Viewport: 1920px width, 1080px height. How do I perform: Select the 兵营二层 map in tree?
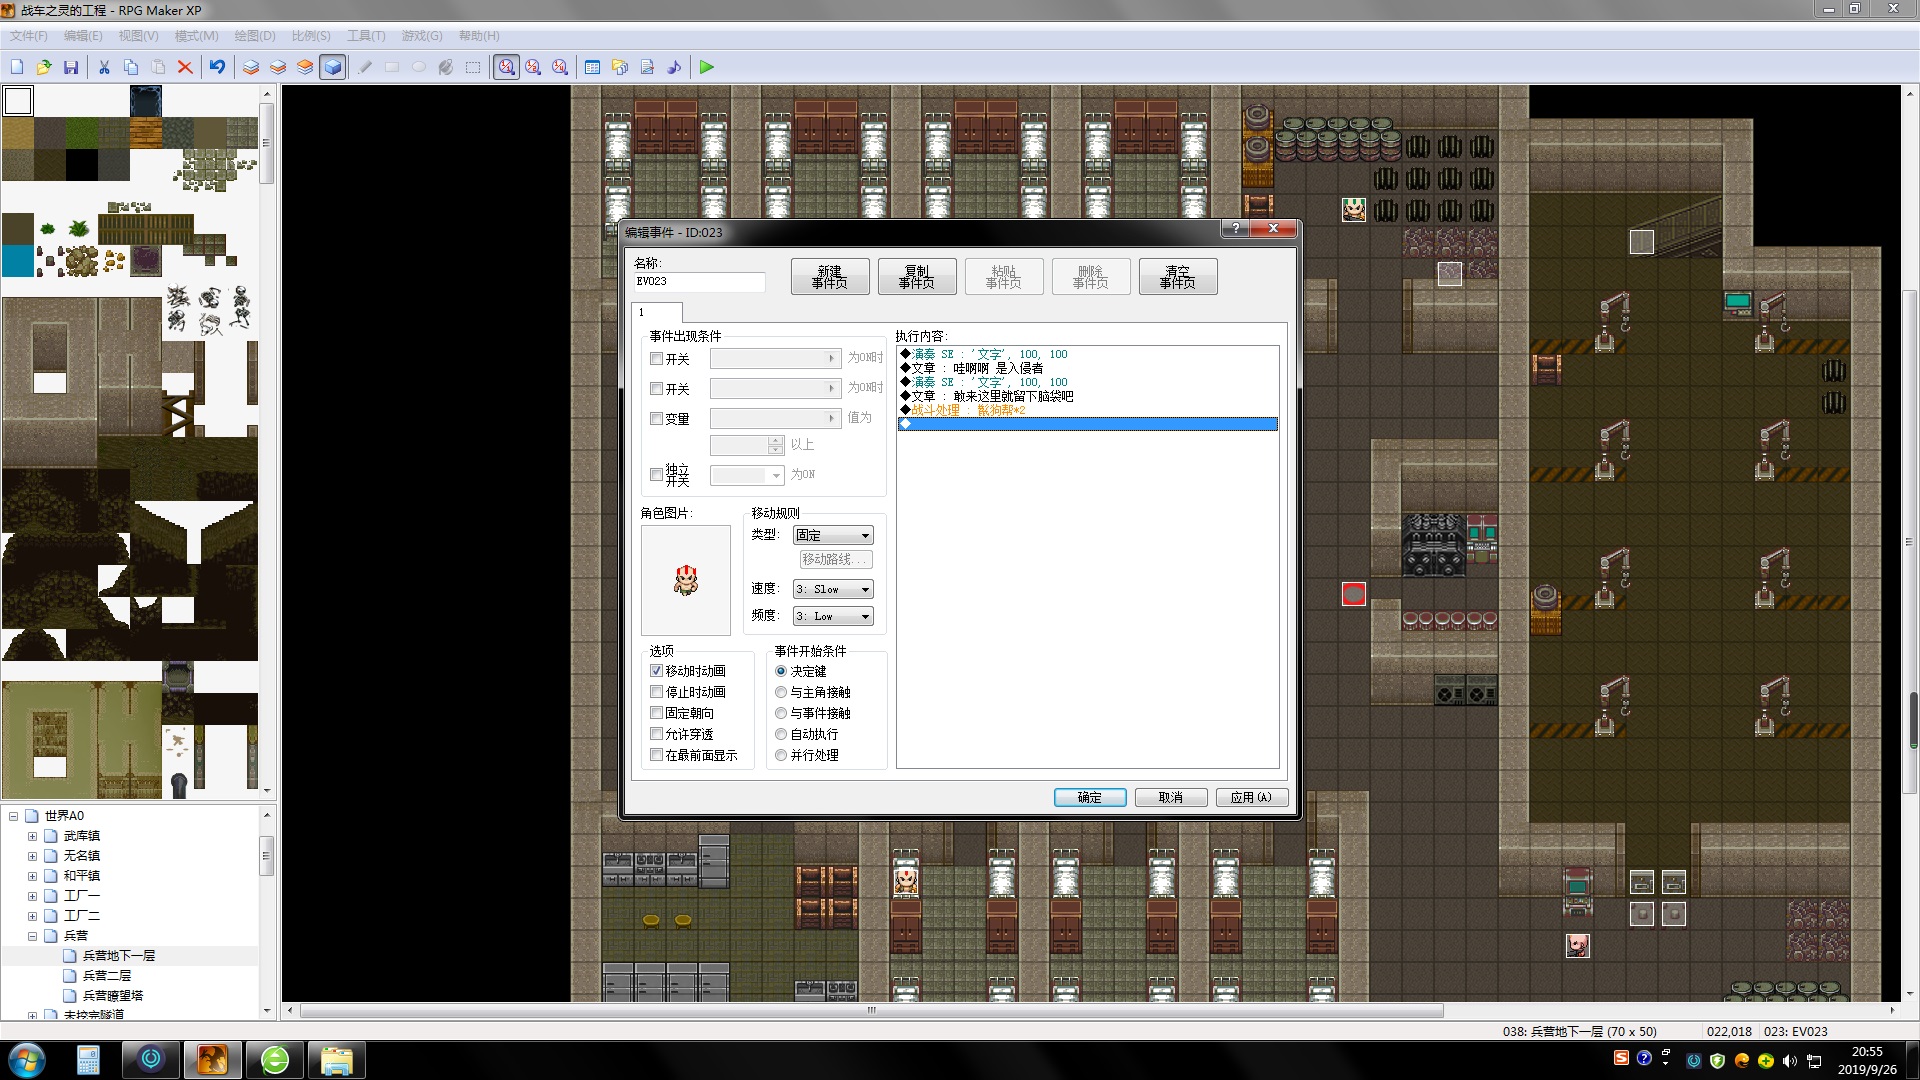coord(106,976)
